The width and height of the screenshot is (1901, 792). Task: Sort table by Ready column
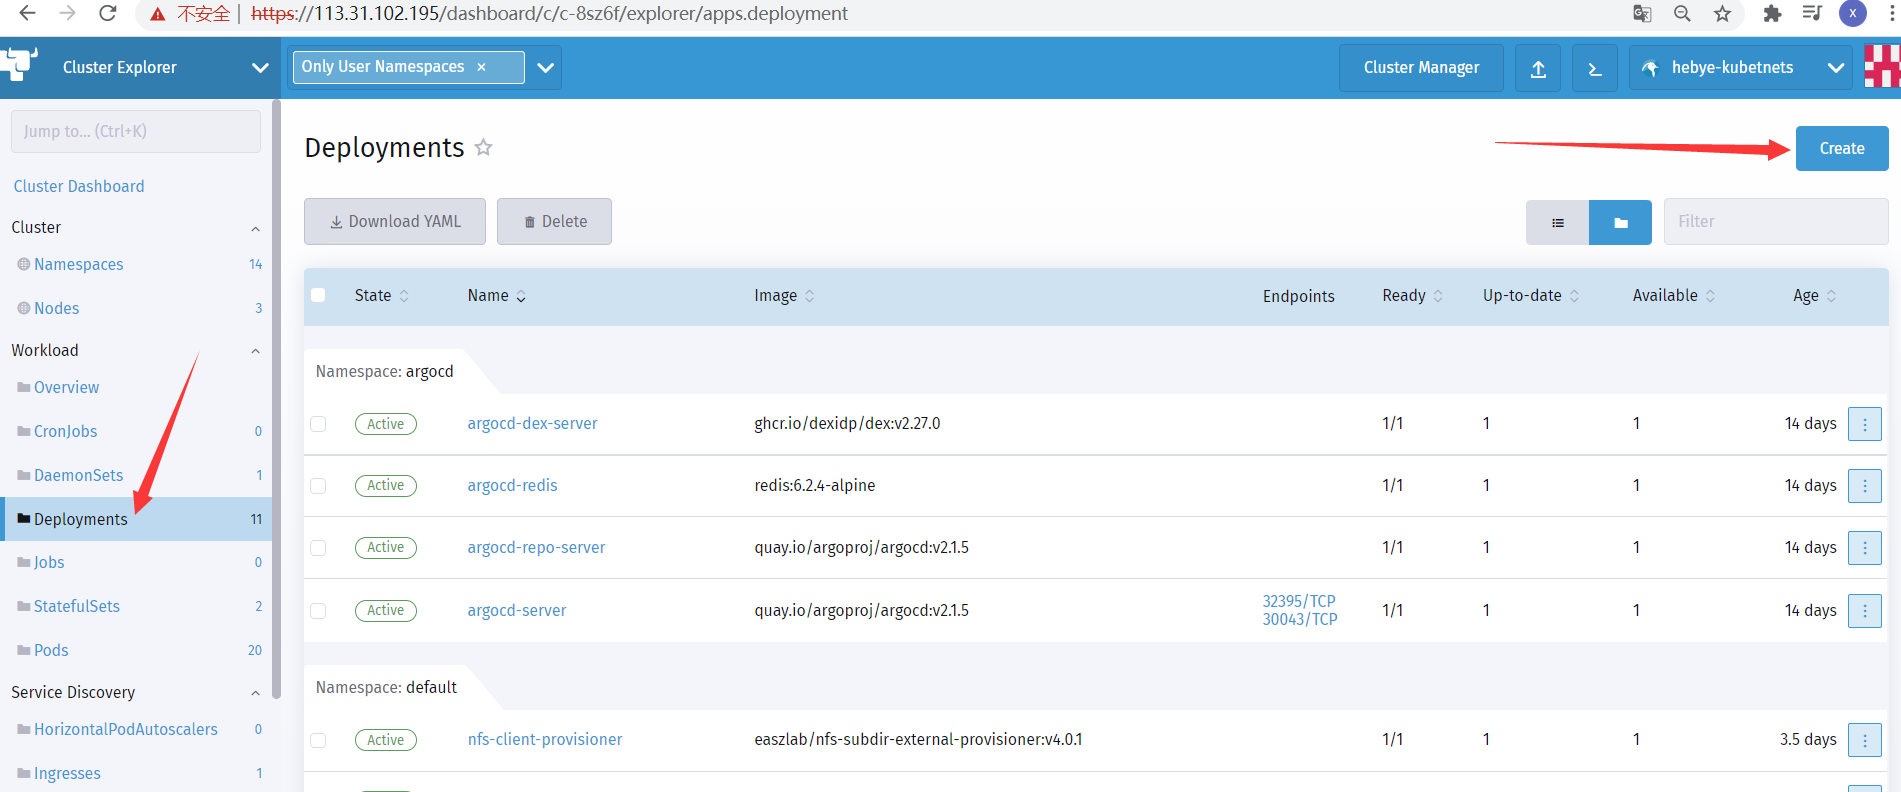coord(1413,296)
